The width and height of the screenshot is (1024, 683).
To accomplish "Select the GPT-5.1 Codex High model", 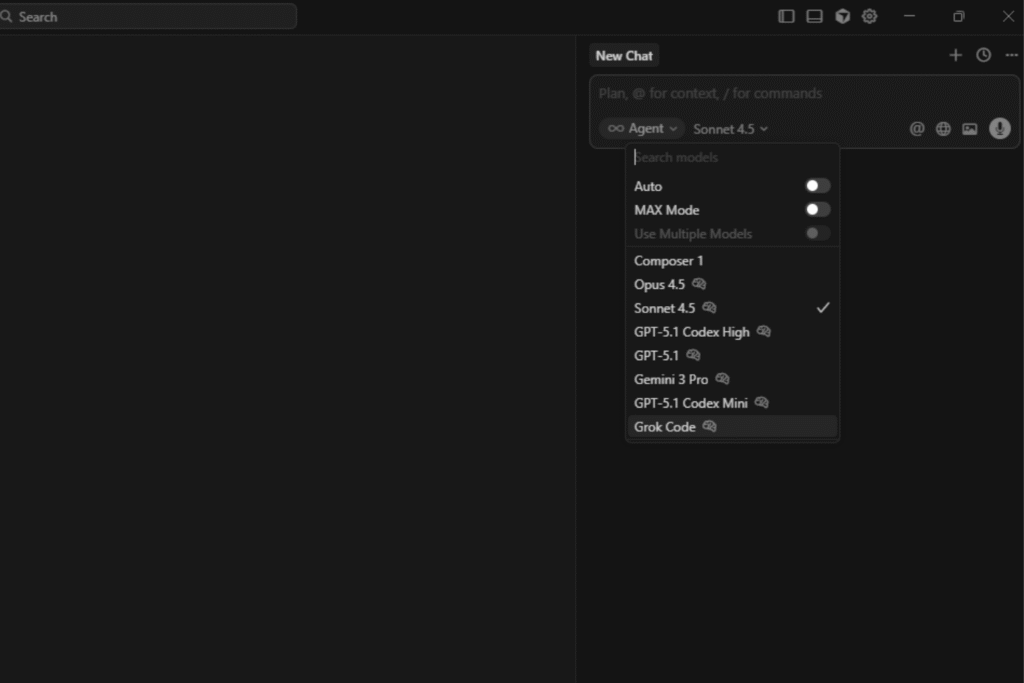I will pyautogui.click(x=693, y=331).
